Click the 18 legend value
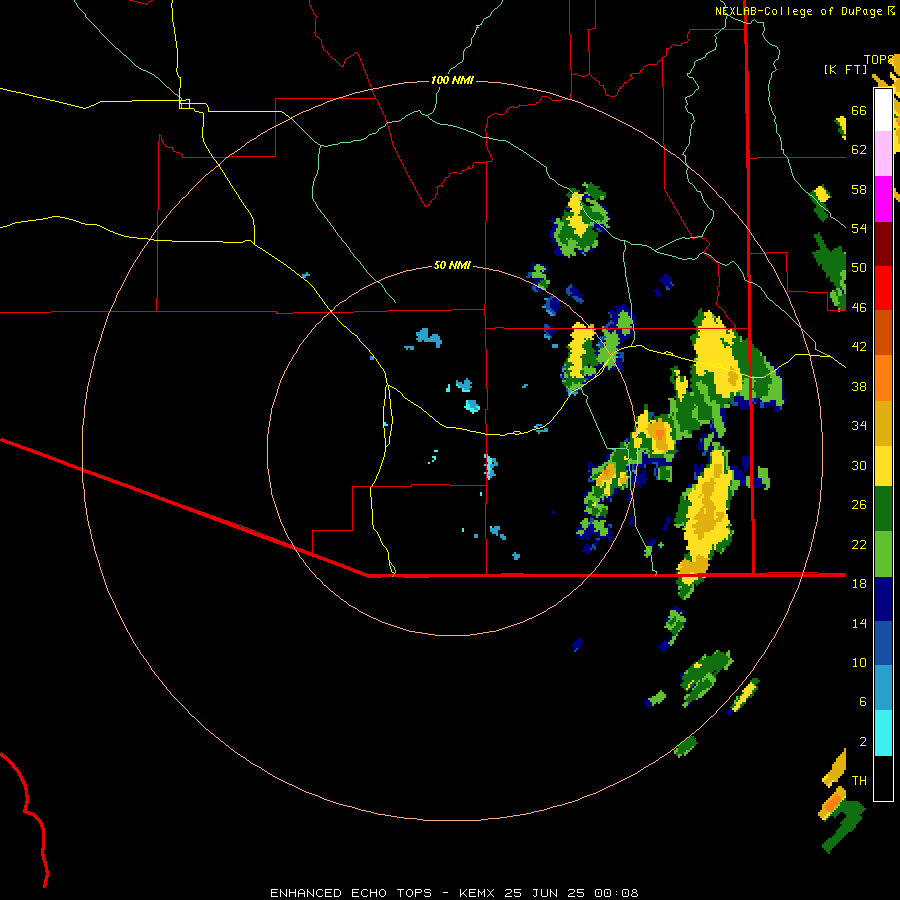This screenshot has width=900, height=900. point(859,584)
